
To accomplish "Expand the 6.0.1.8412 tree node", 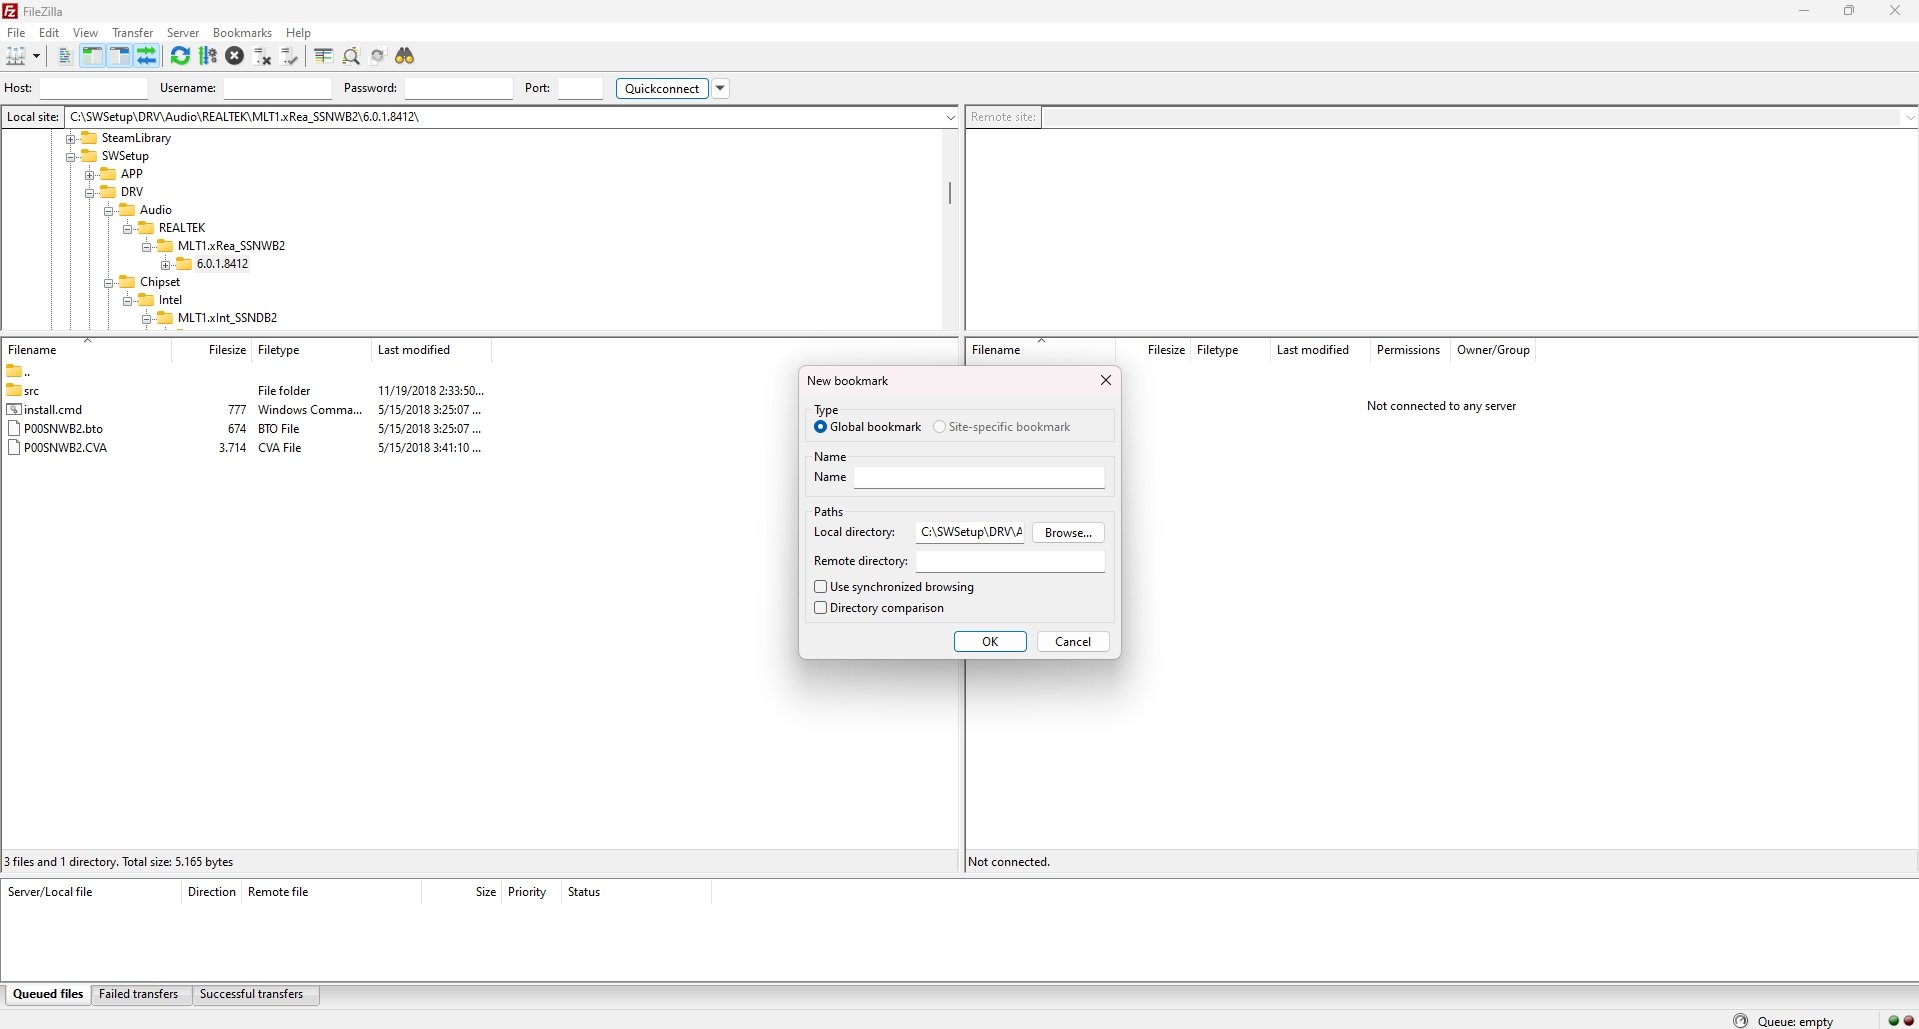I will pyautogui.click(x=166, y=265).
